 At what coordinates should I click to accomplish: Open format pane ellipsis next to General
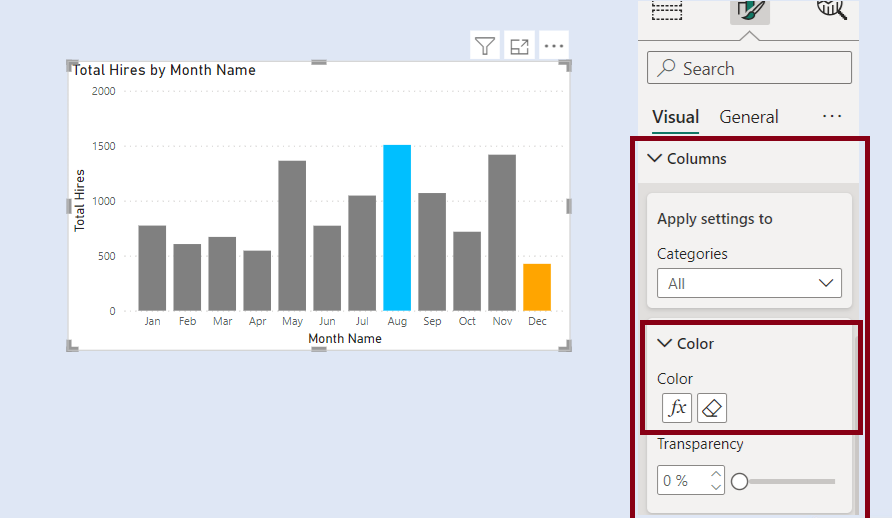[x=832, y=117]
